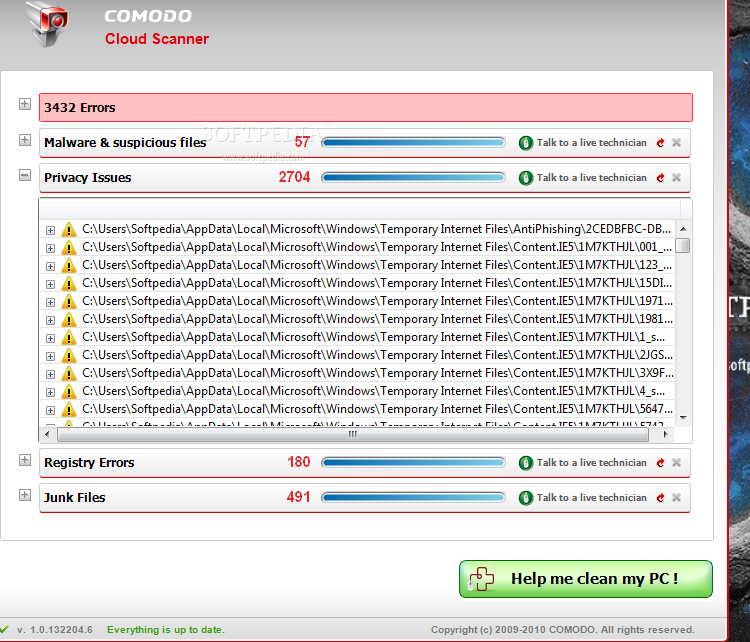750x642 pixels.
Task: Click version number v. 1.0.132204.6
Action: [55, 630]
